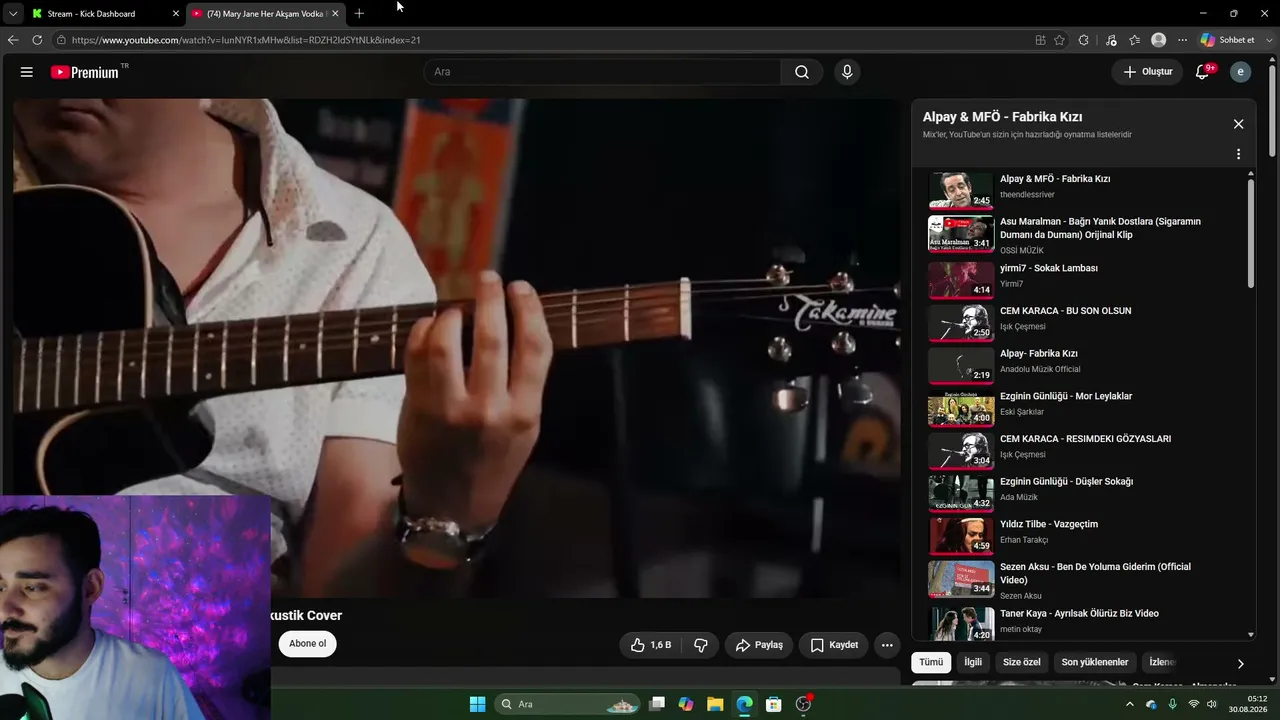1280x720 pixels.
Task: Close the Alpay & MFÖ mix playlist panel
Action: pos(1238,124)
